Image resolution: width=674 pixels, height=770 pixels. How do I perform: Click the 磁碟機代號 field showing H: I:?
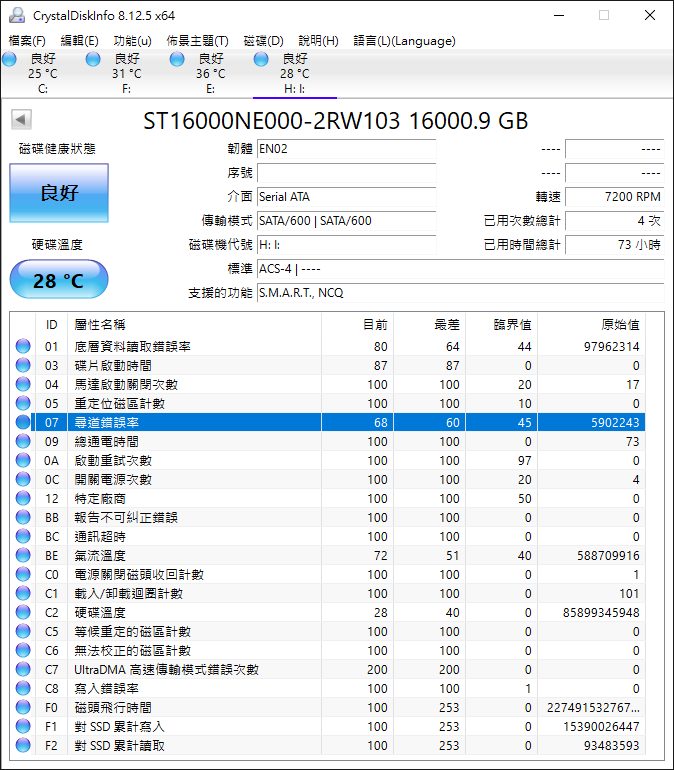[347, 245]
